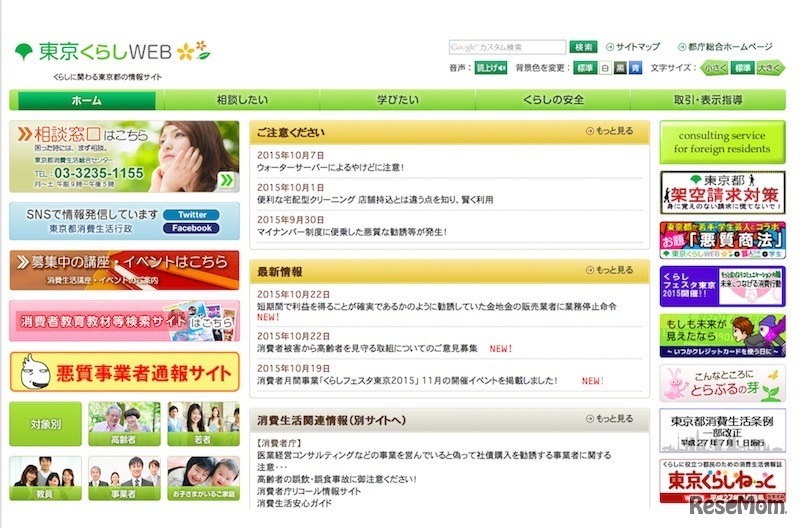Open the くらしの安全 navigation tab
The width and height of the screenshot is (800, 528).
[553, 100]
